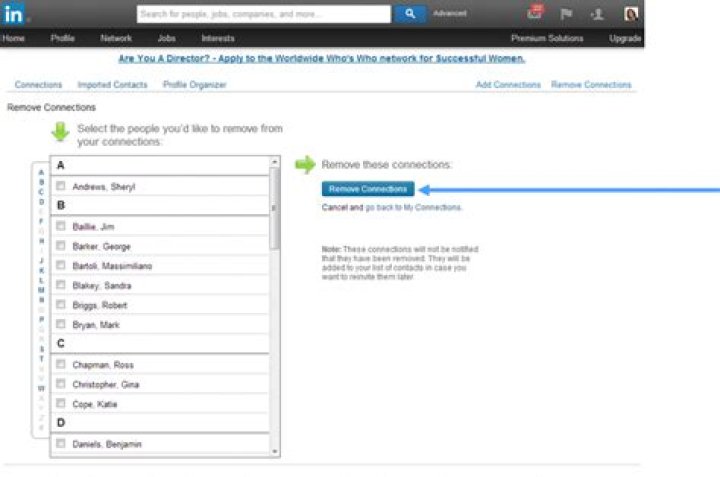Screen dimensions: 720x477
Task: Tick the checkbox next to Cope, Katie
Action: click(x=61, y=403)
